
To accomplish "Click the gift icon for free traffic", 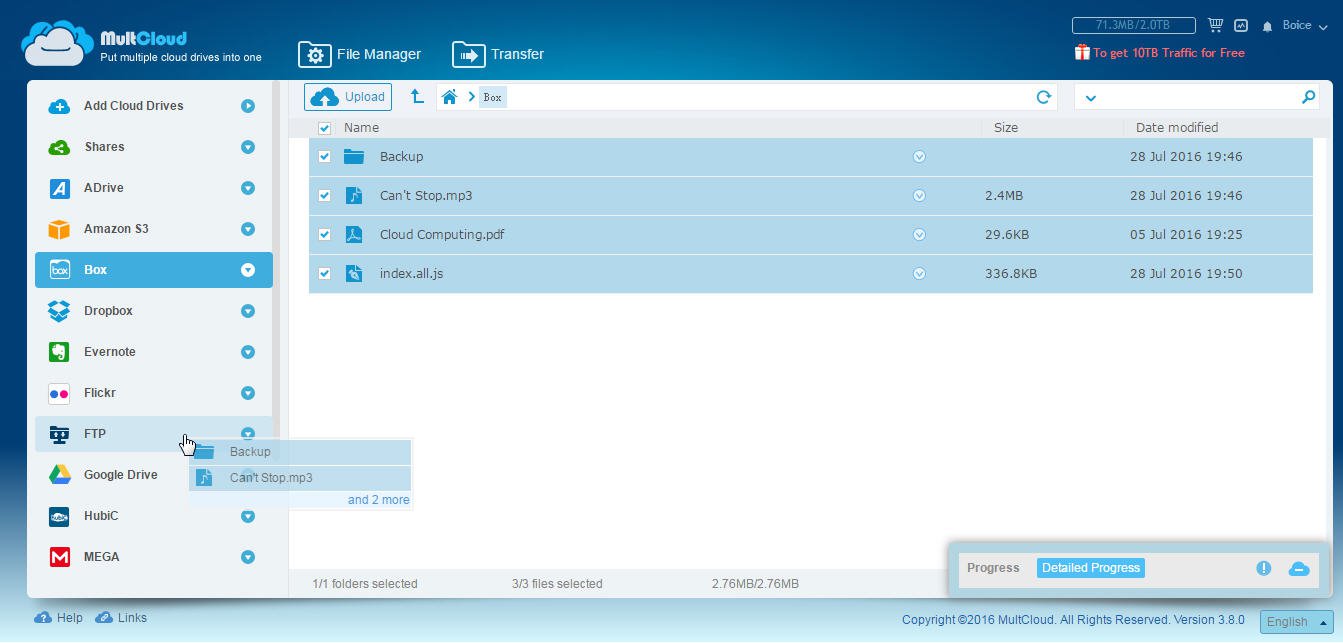I will [x=1081, y=53].
